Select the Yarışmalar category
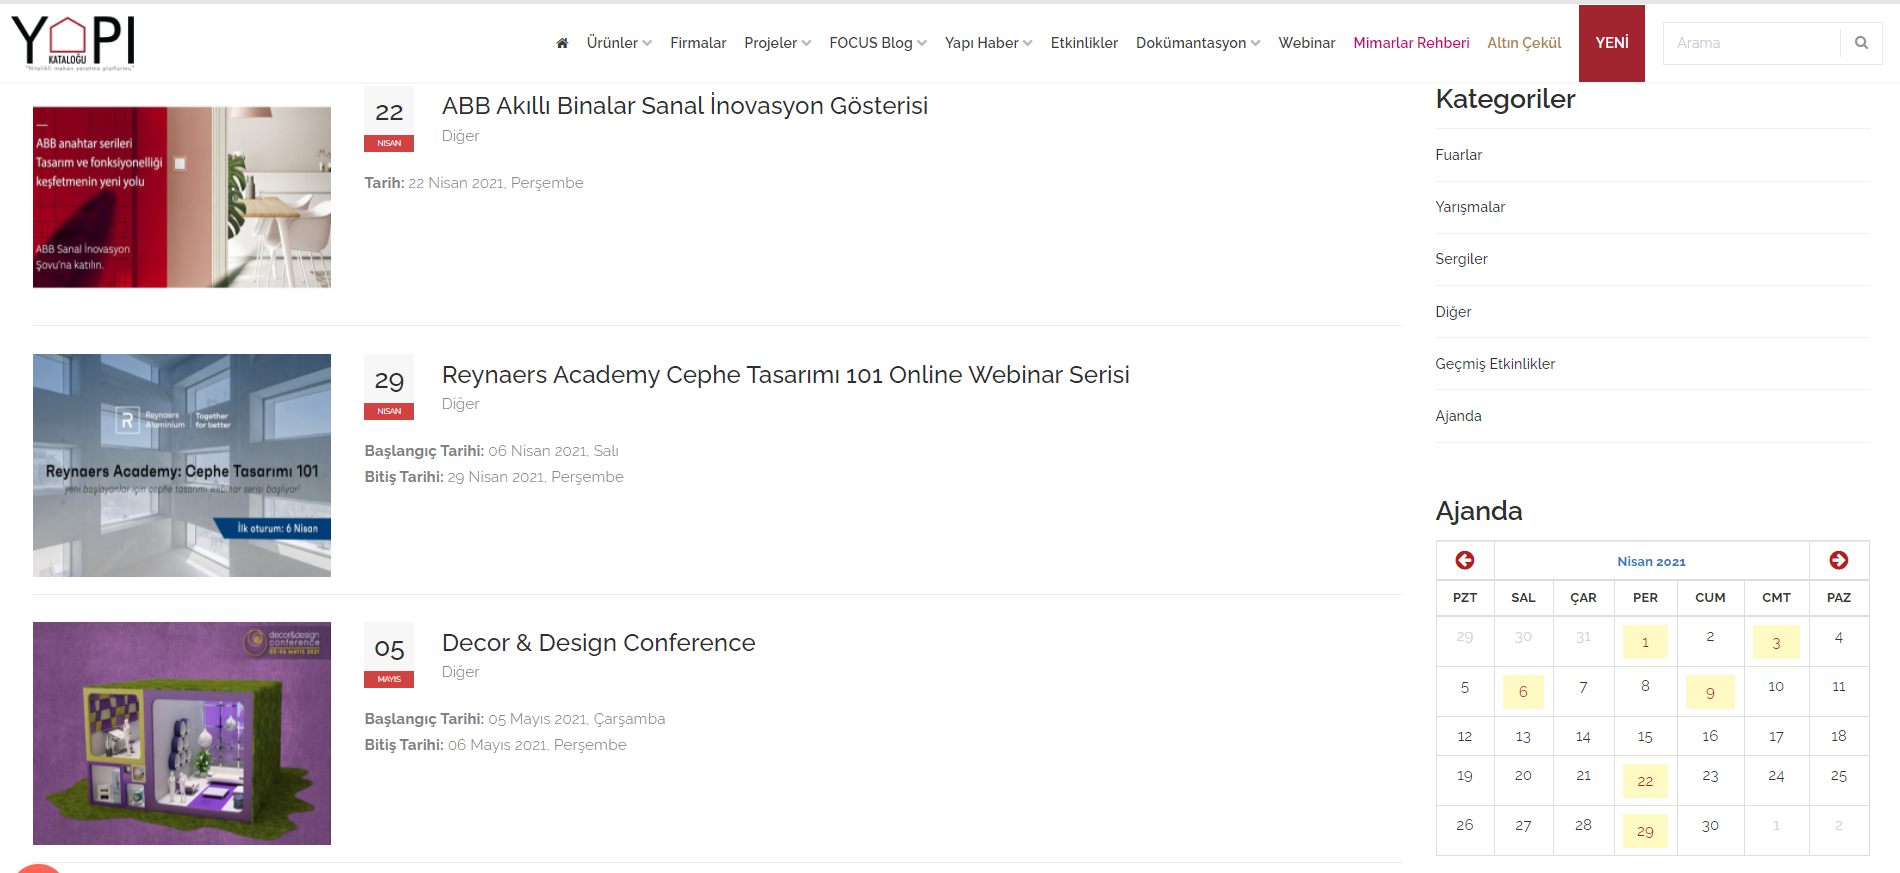Viewport: 1900px width, 873px height. tap(1470, 207)
